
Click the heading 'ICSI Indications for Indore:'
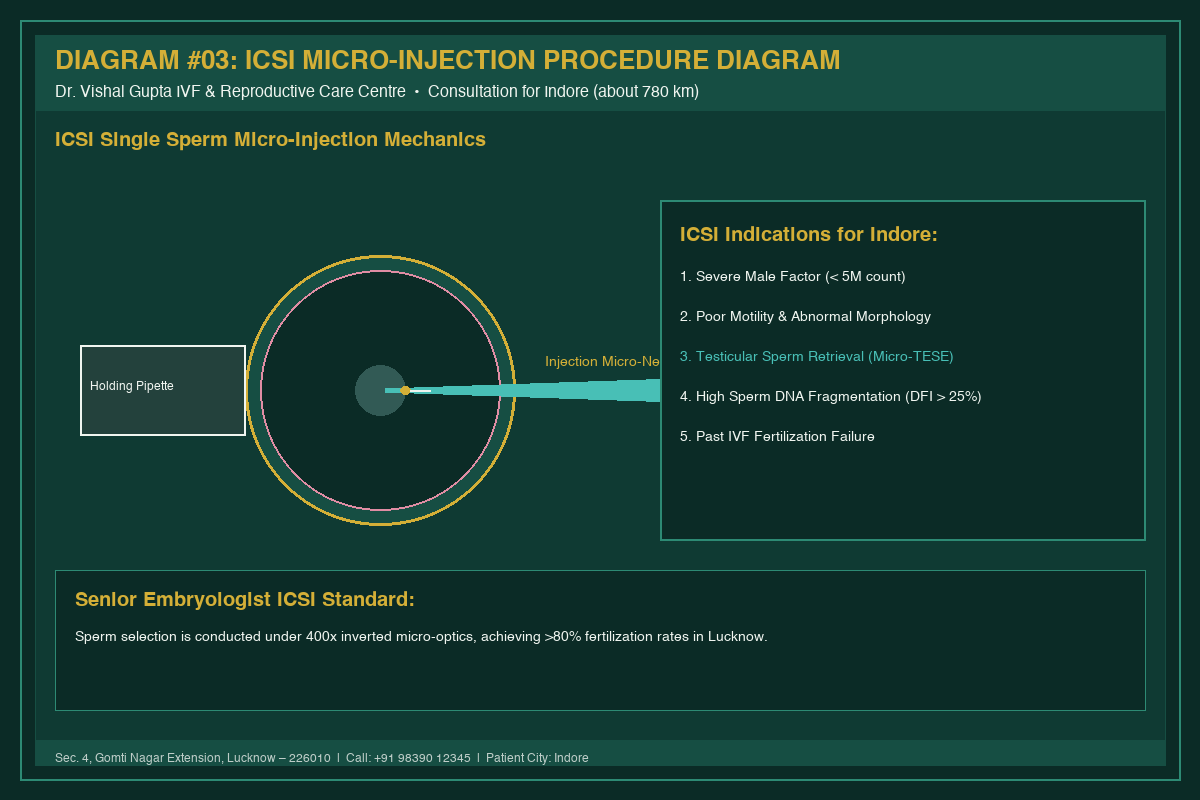coord(808,235)
